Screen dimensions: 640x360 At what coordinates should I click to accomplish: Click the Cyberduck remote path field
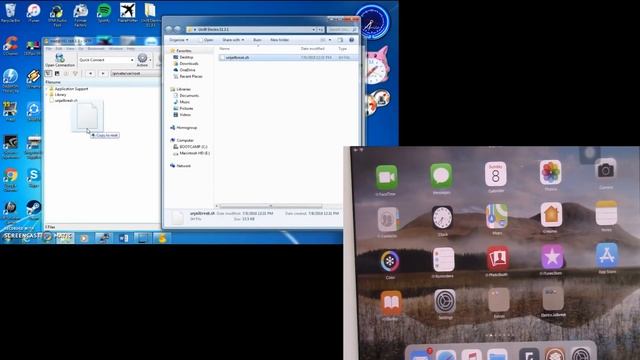[x=135, y=73]
